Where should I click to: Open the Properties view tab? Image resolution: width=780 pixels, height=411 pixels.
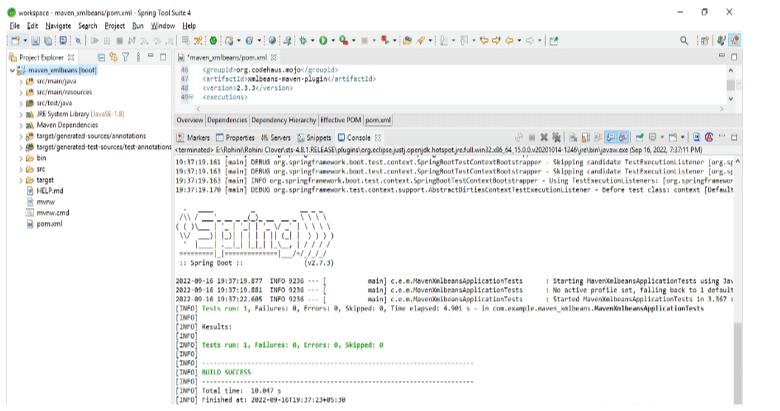click(235, 138)
